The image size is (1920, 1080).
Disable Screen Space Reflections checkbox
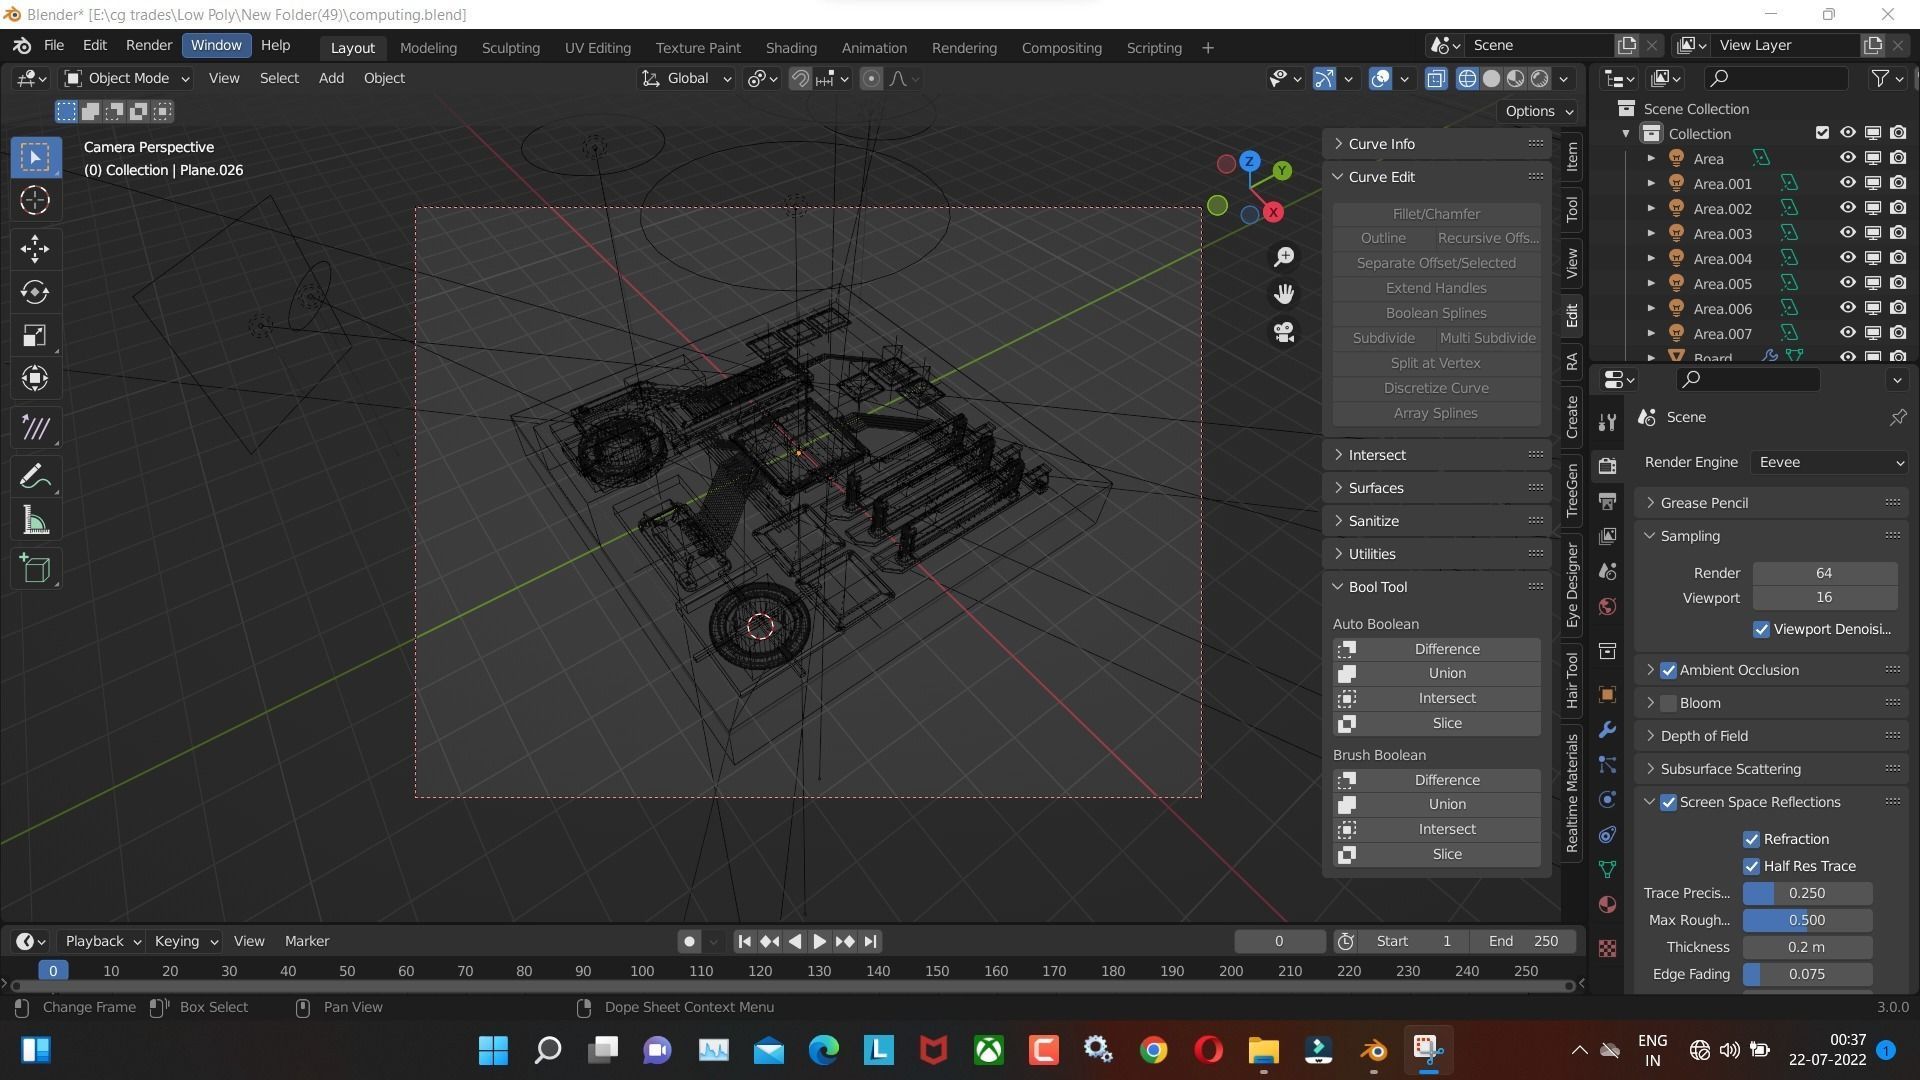[1668, 802]
